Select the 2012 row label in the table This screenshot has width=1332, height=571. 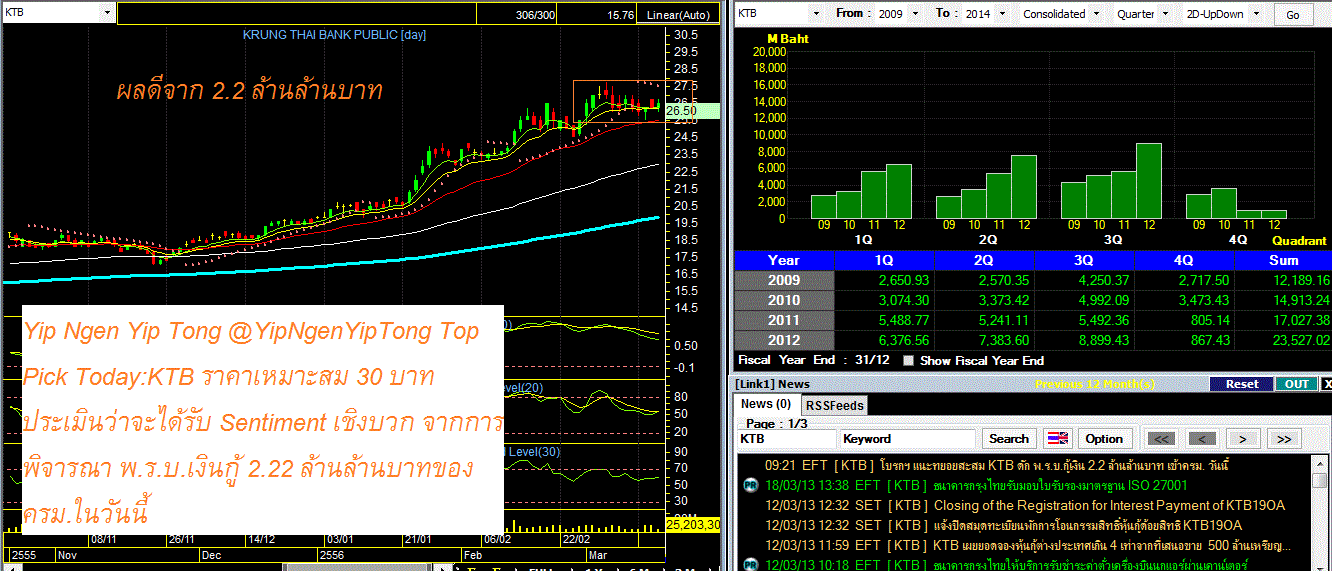pyautogui.click(x=783, y=340)
